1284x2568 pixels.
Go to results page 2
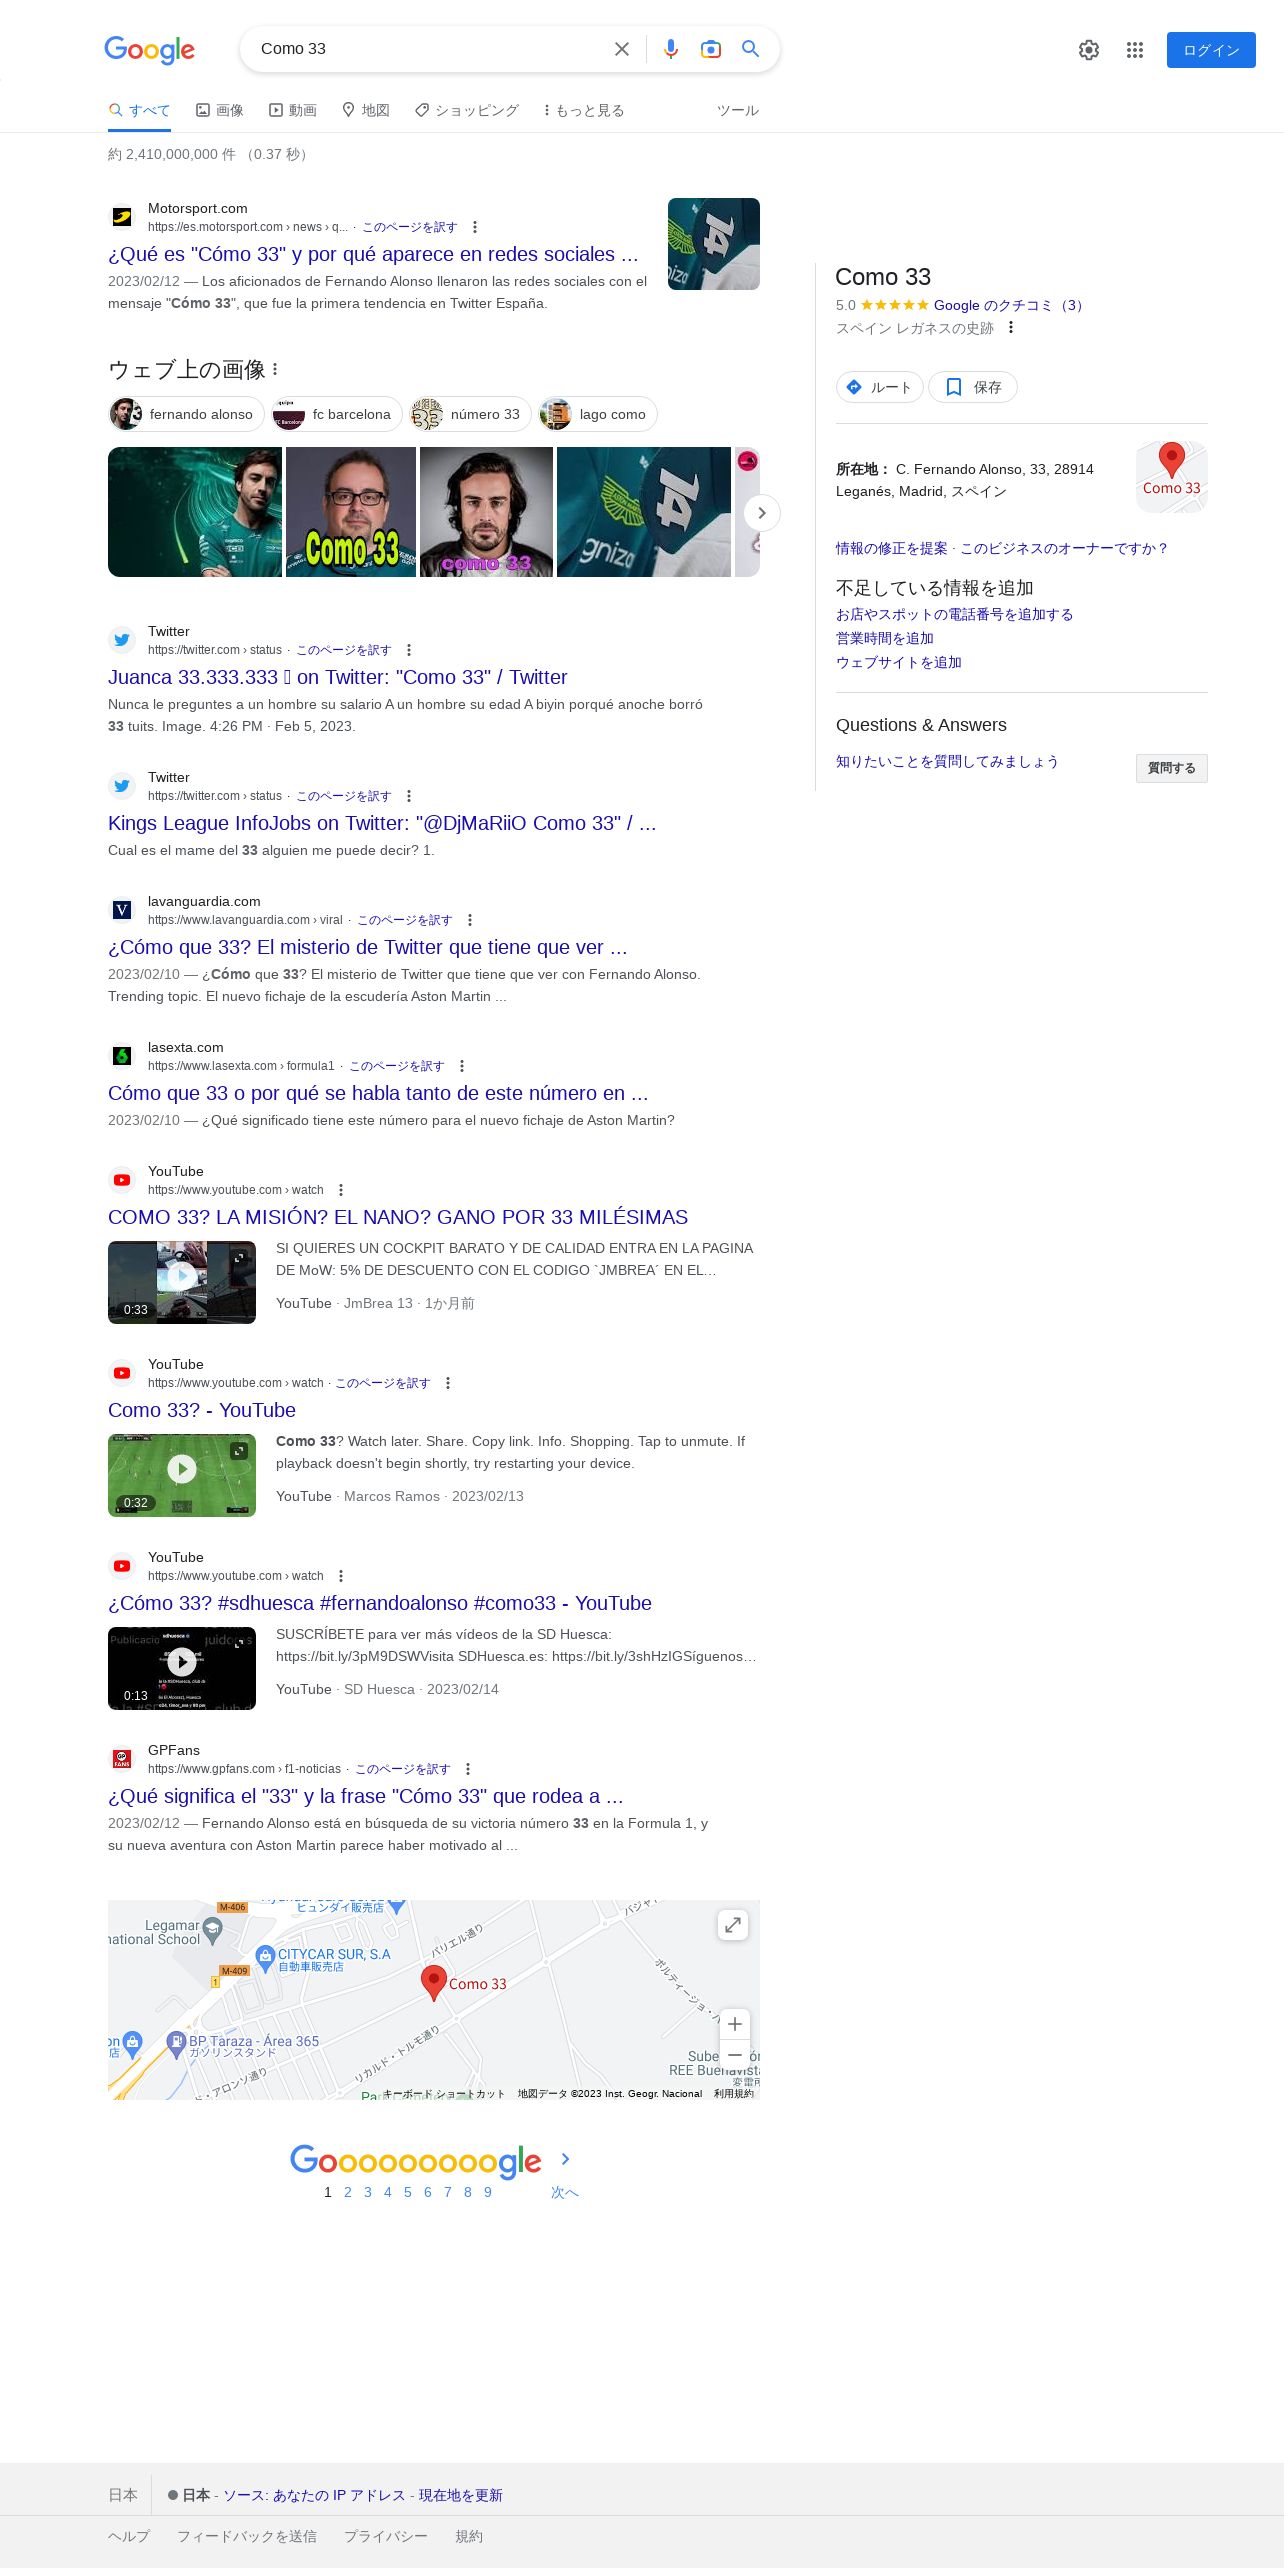tap(348, 2192)
